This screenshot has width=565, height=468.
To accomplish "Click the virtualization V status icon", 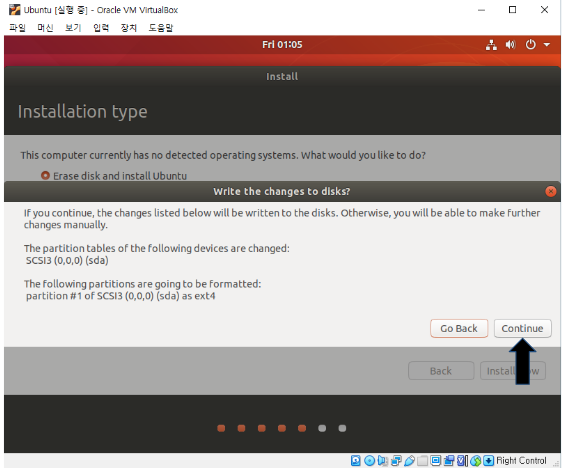I will click(x=462, y=460).
